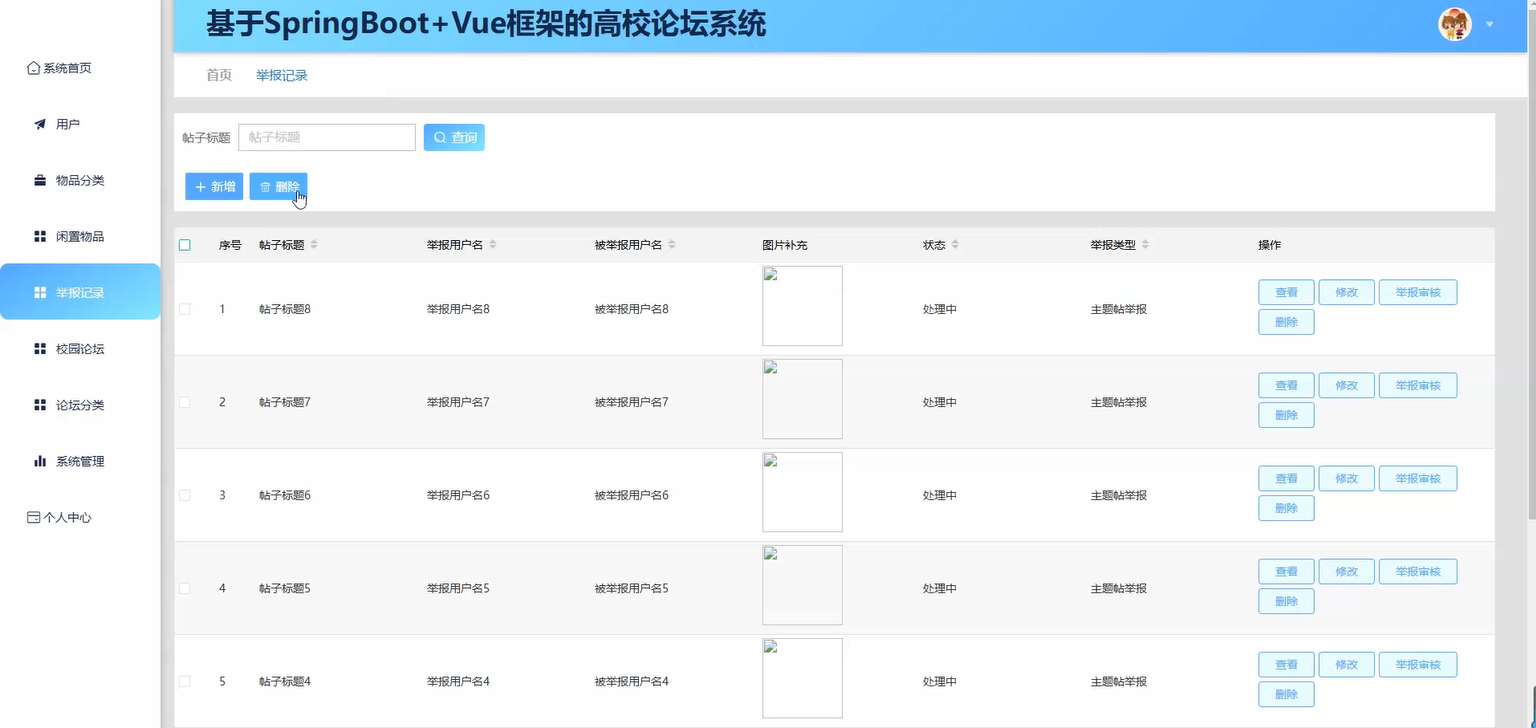Image resolution: width=1536 pixels, height=728 pixels.
Task: Click 删除 for 帖子标题7 row
Action: 1286,415
